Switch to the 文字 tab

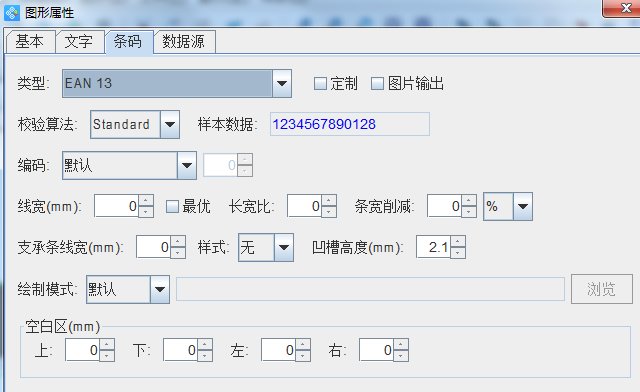79,42
